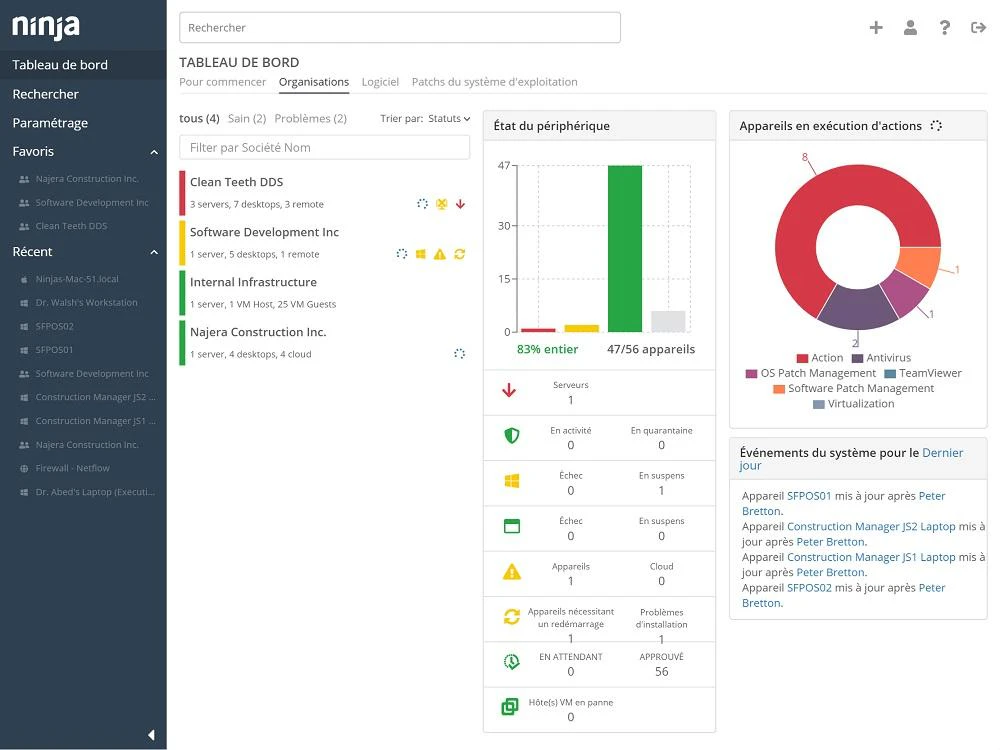Collapse the Récent section
This screenshot has height=750, width=1000.
154,252
